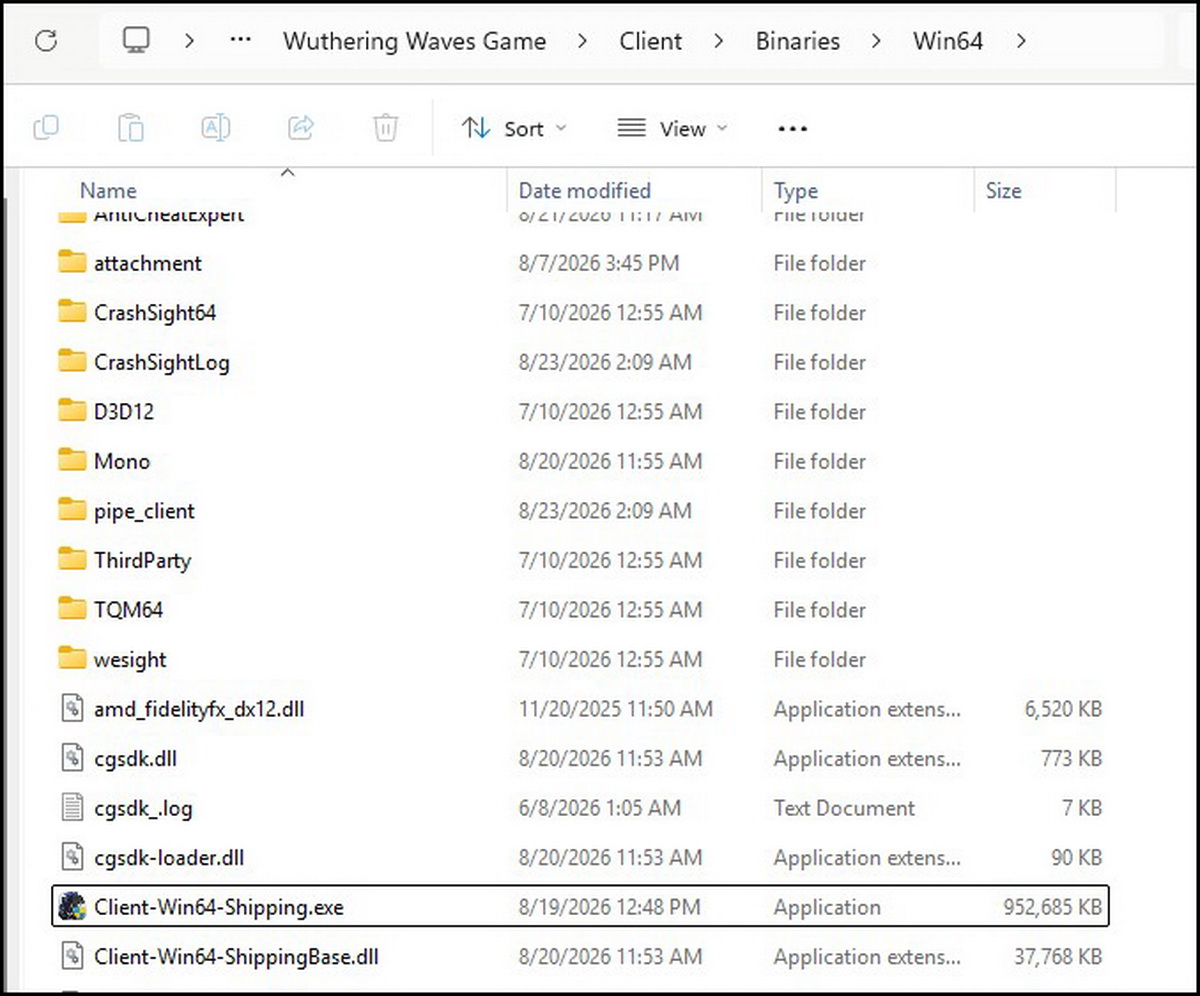
Task: Select the Win64 breadcrumb segment
Action: click(947, 41)
